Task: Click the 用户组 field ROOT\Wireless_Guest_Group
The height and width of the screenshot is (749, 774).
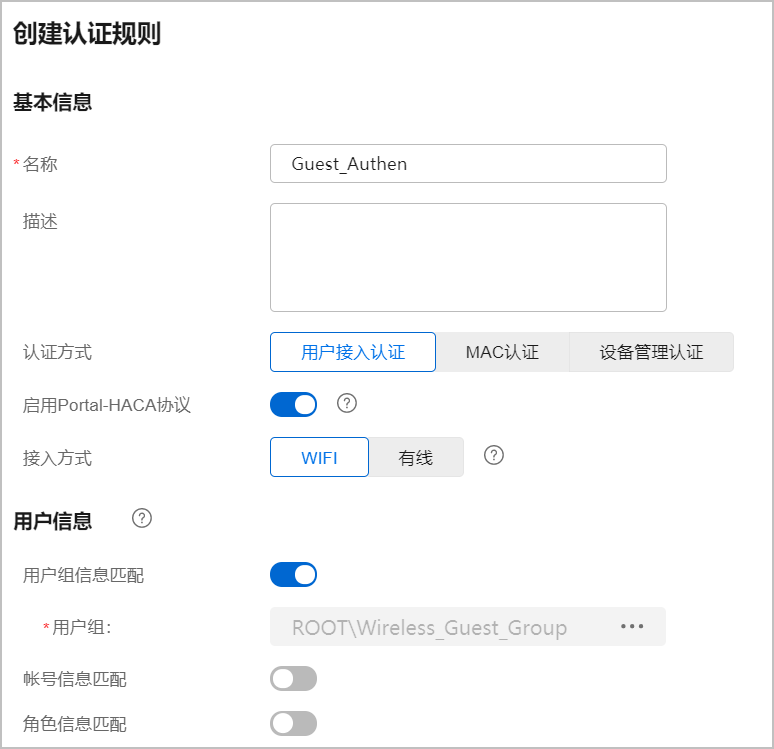Action: point(468,627)
